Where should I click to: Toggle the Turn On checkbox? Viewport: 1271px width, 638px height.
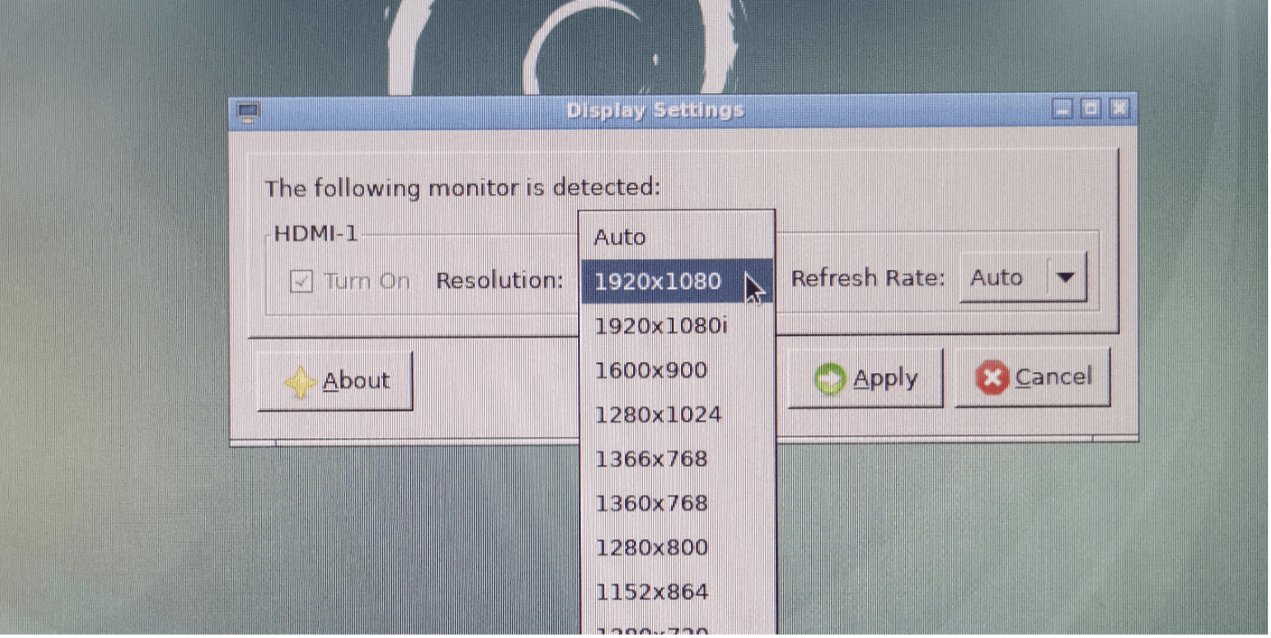click(301, 282)
